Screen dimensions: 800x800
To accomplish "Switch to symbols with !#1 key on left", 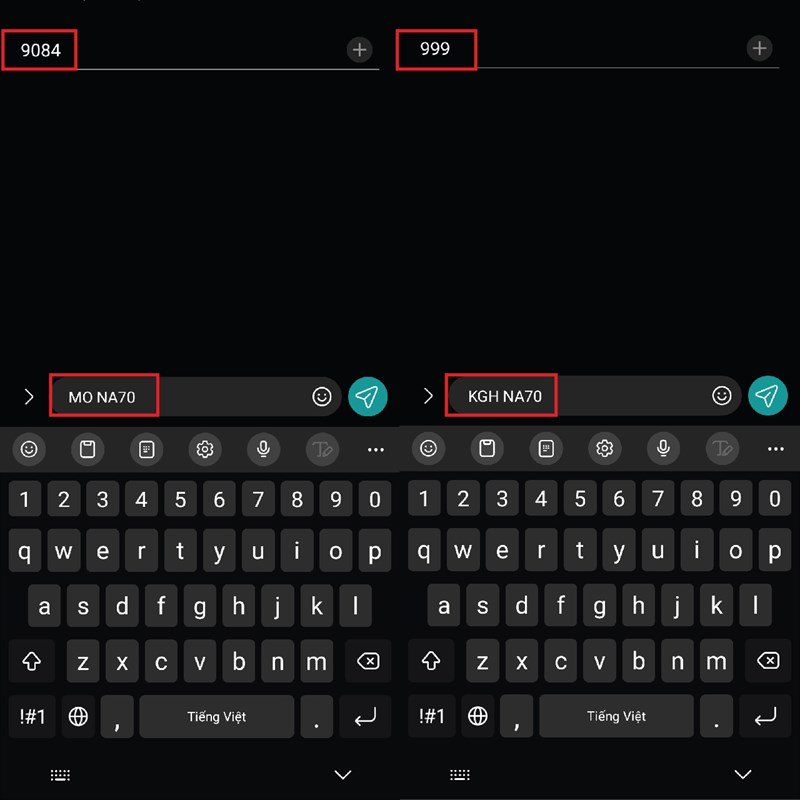I will click(x=32, y=716).
